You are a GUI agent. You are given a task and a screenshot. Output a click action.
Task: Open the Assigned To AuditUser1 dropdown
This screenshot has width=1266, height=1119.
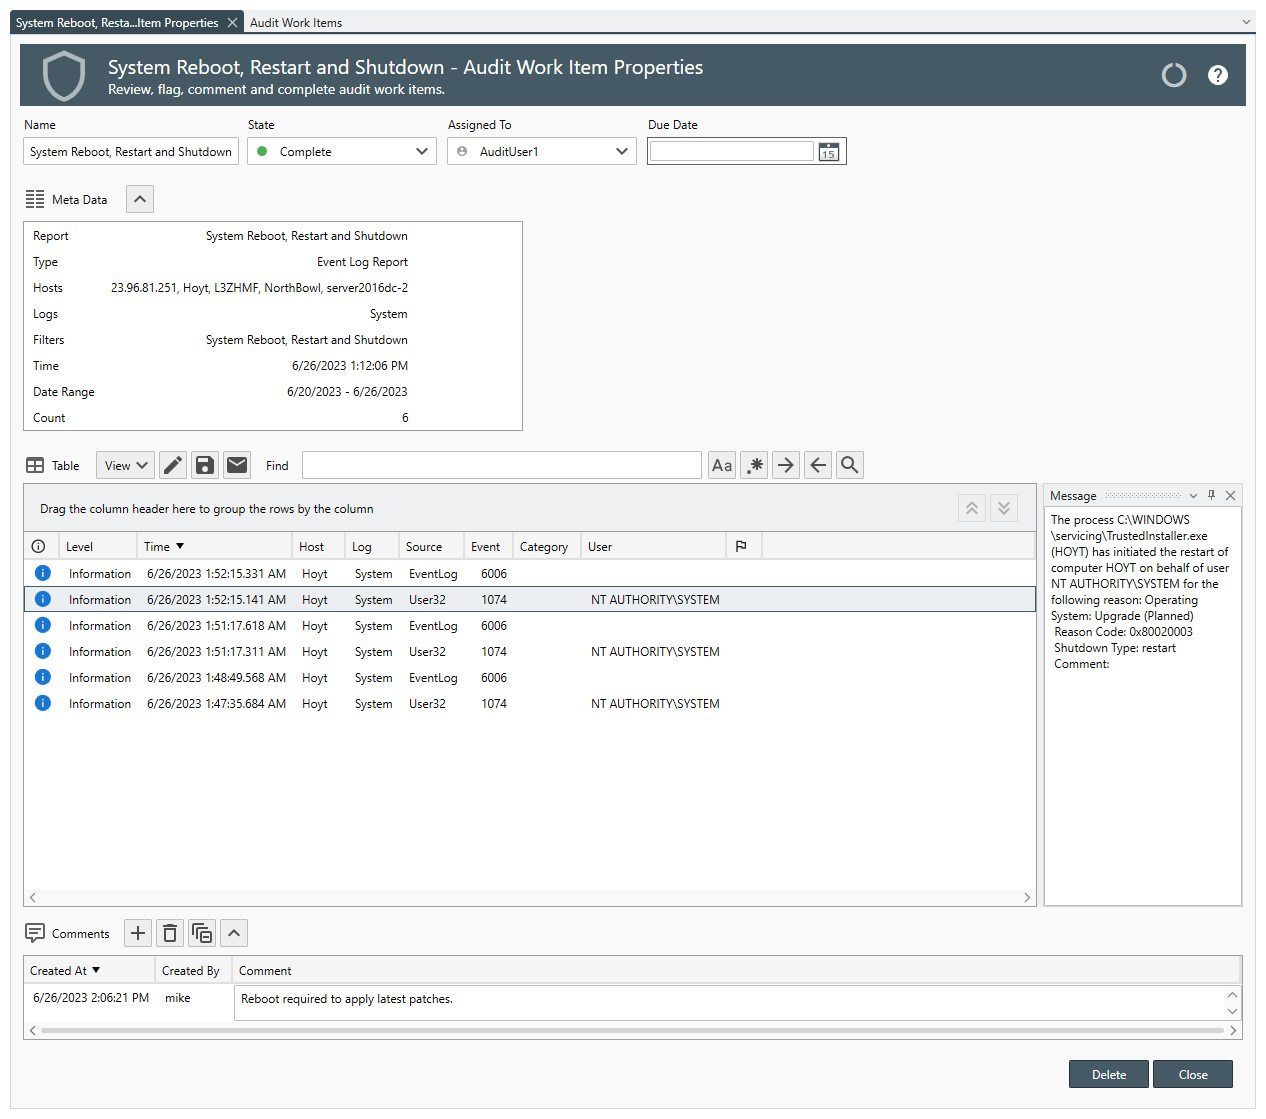click(x=541, y=152)
